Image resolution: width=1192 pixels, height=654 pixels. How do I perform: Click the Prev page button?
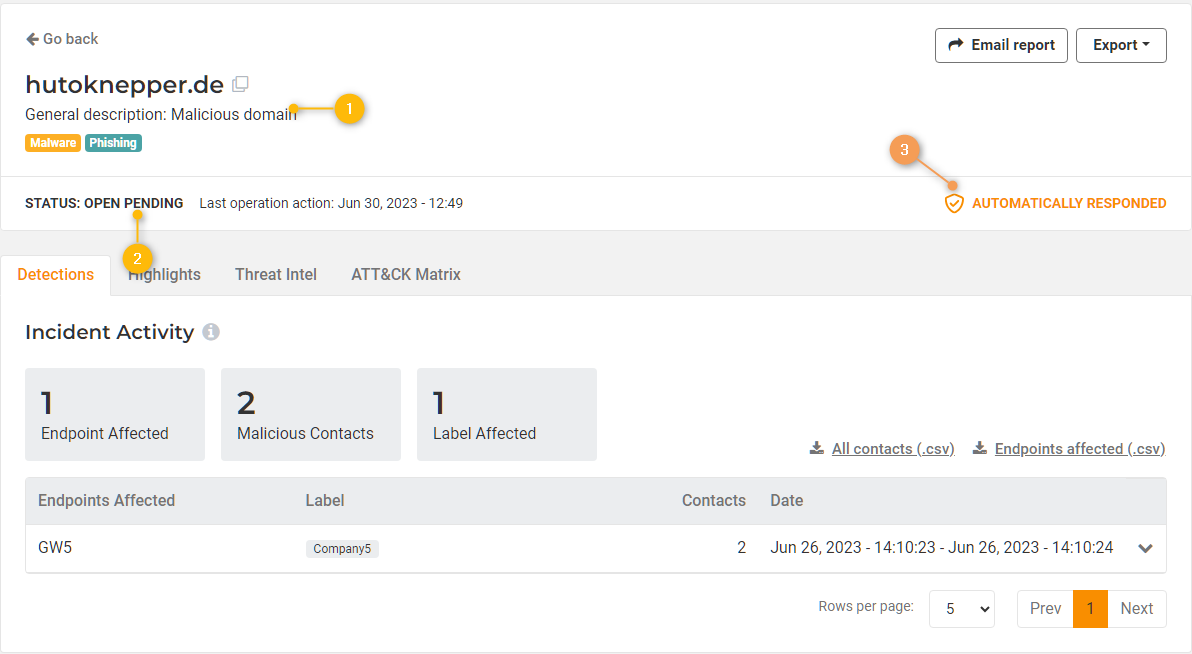pos(1045,608)
